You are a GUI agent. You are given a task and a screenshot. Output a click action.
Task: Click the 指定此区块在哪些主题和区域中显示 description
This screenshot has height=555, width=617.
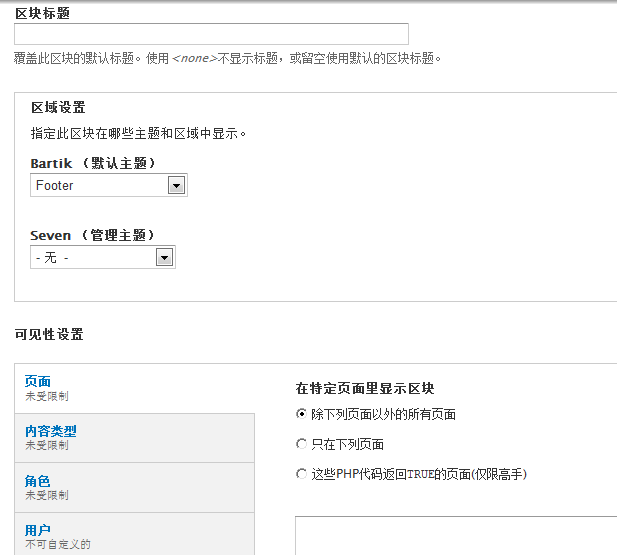tap(139, 133)
